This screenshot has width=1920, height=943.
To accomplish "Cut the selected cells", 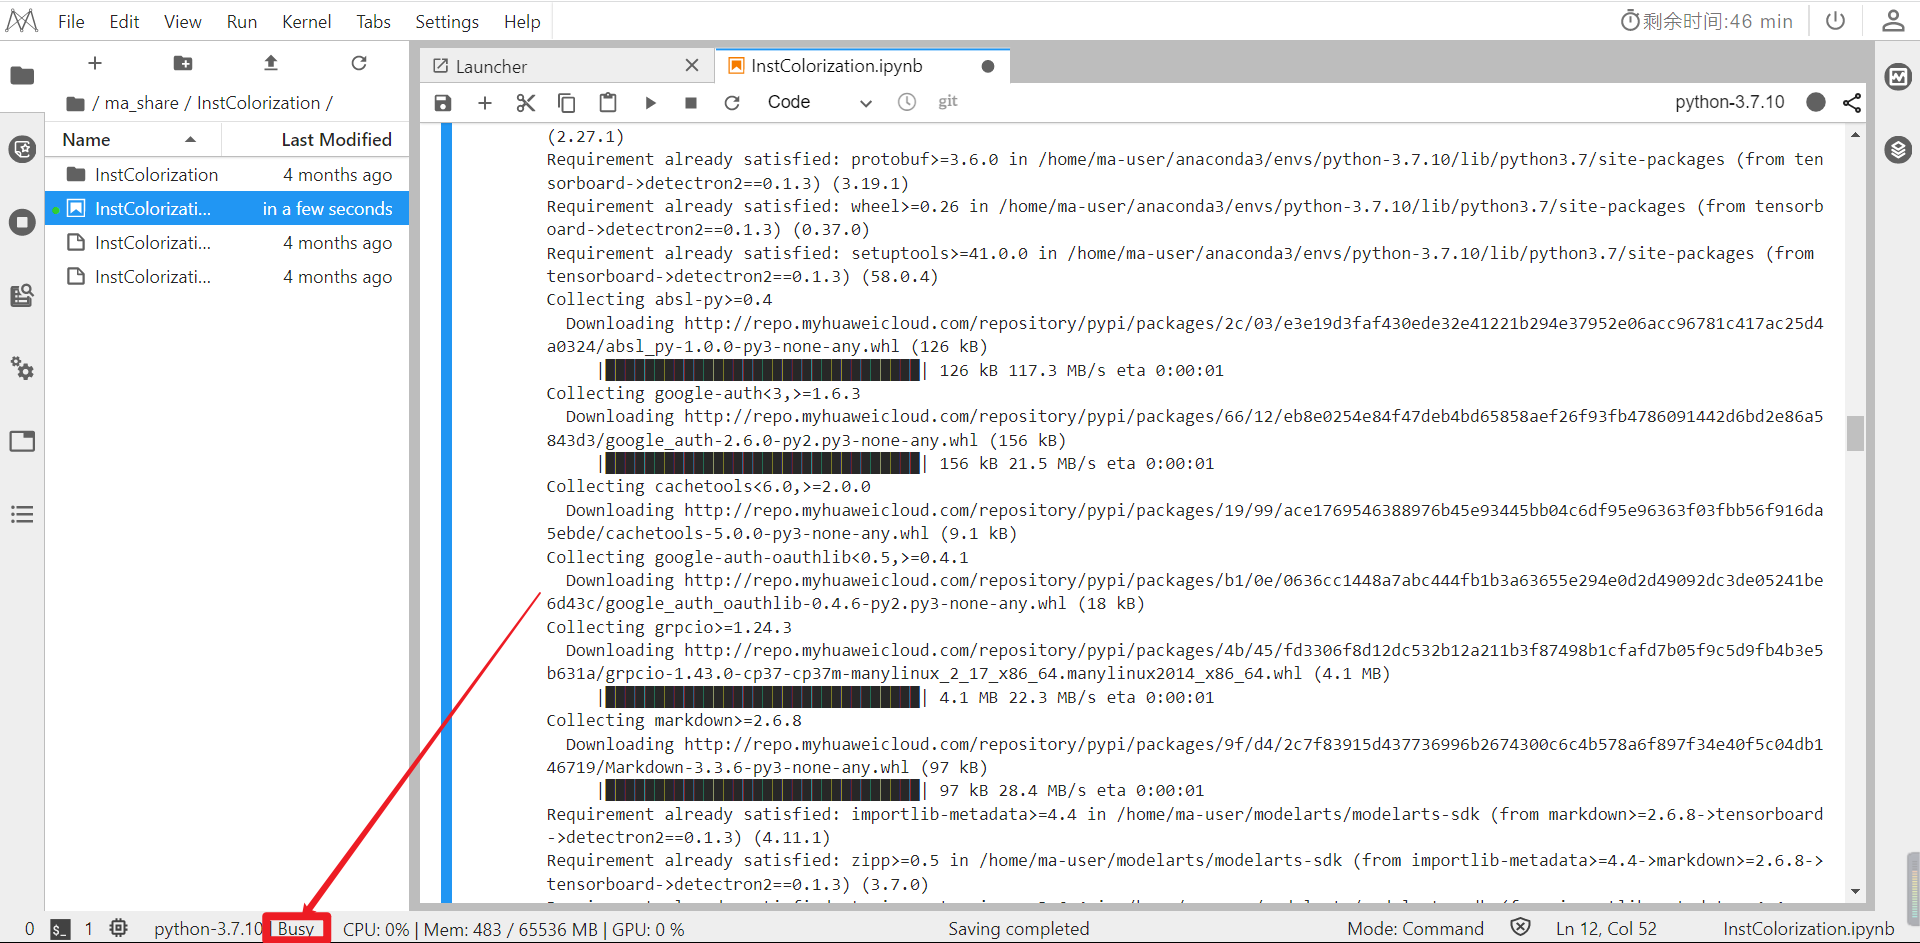I will pos(526,102).
